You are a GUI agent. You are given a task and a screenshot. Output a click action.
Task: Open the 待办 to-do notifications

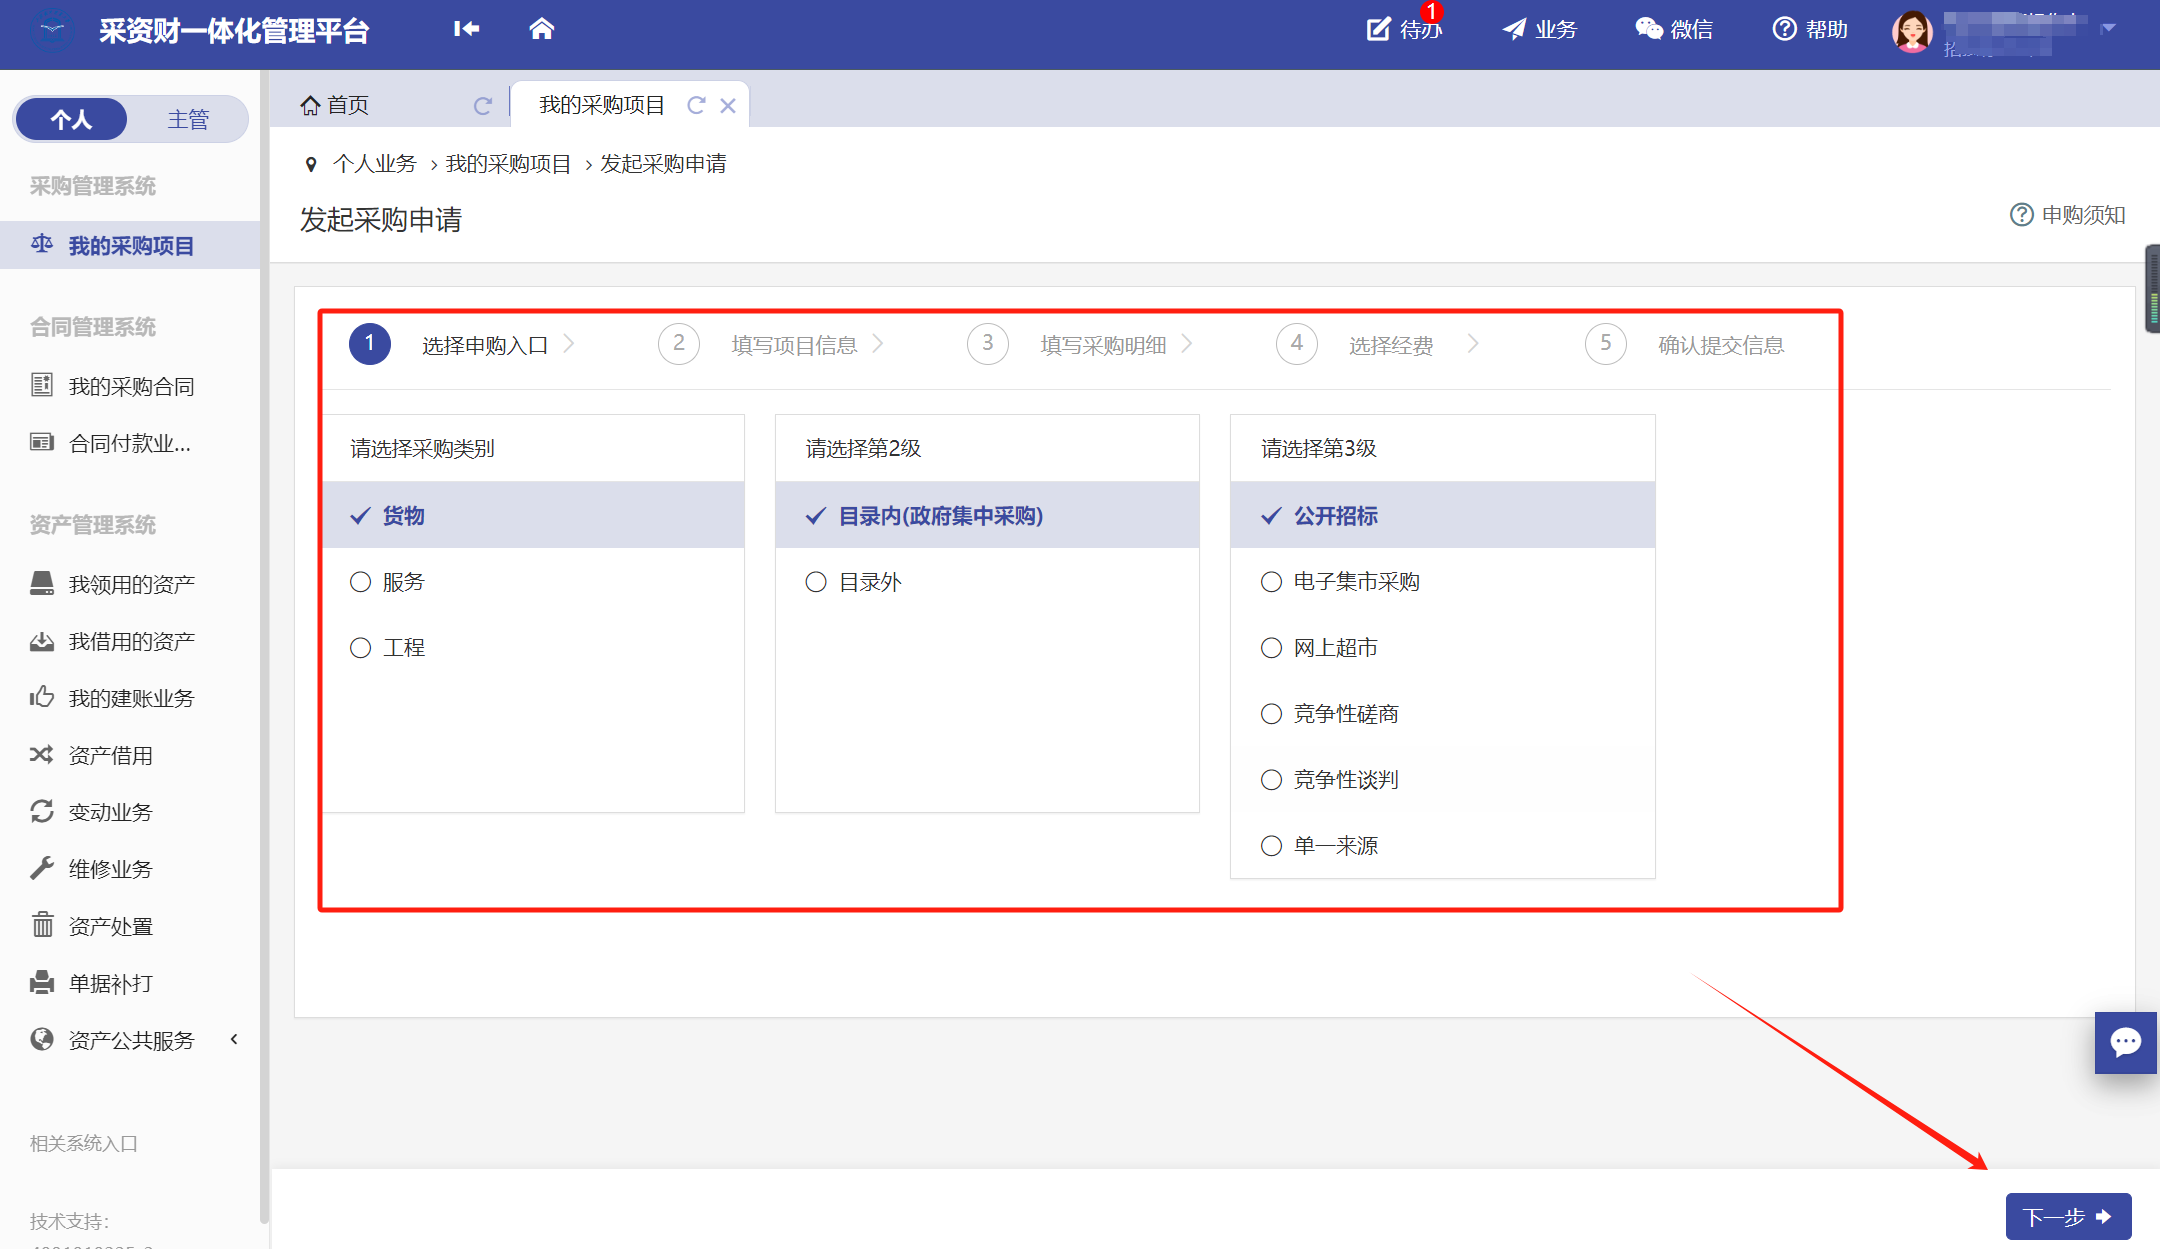pos(1405,29)
